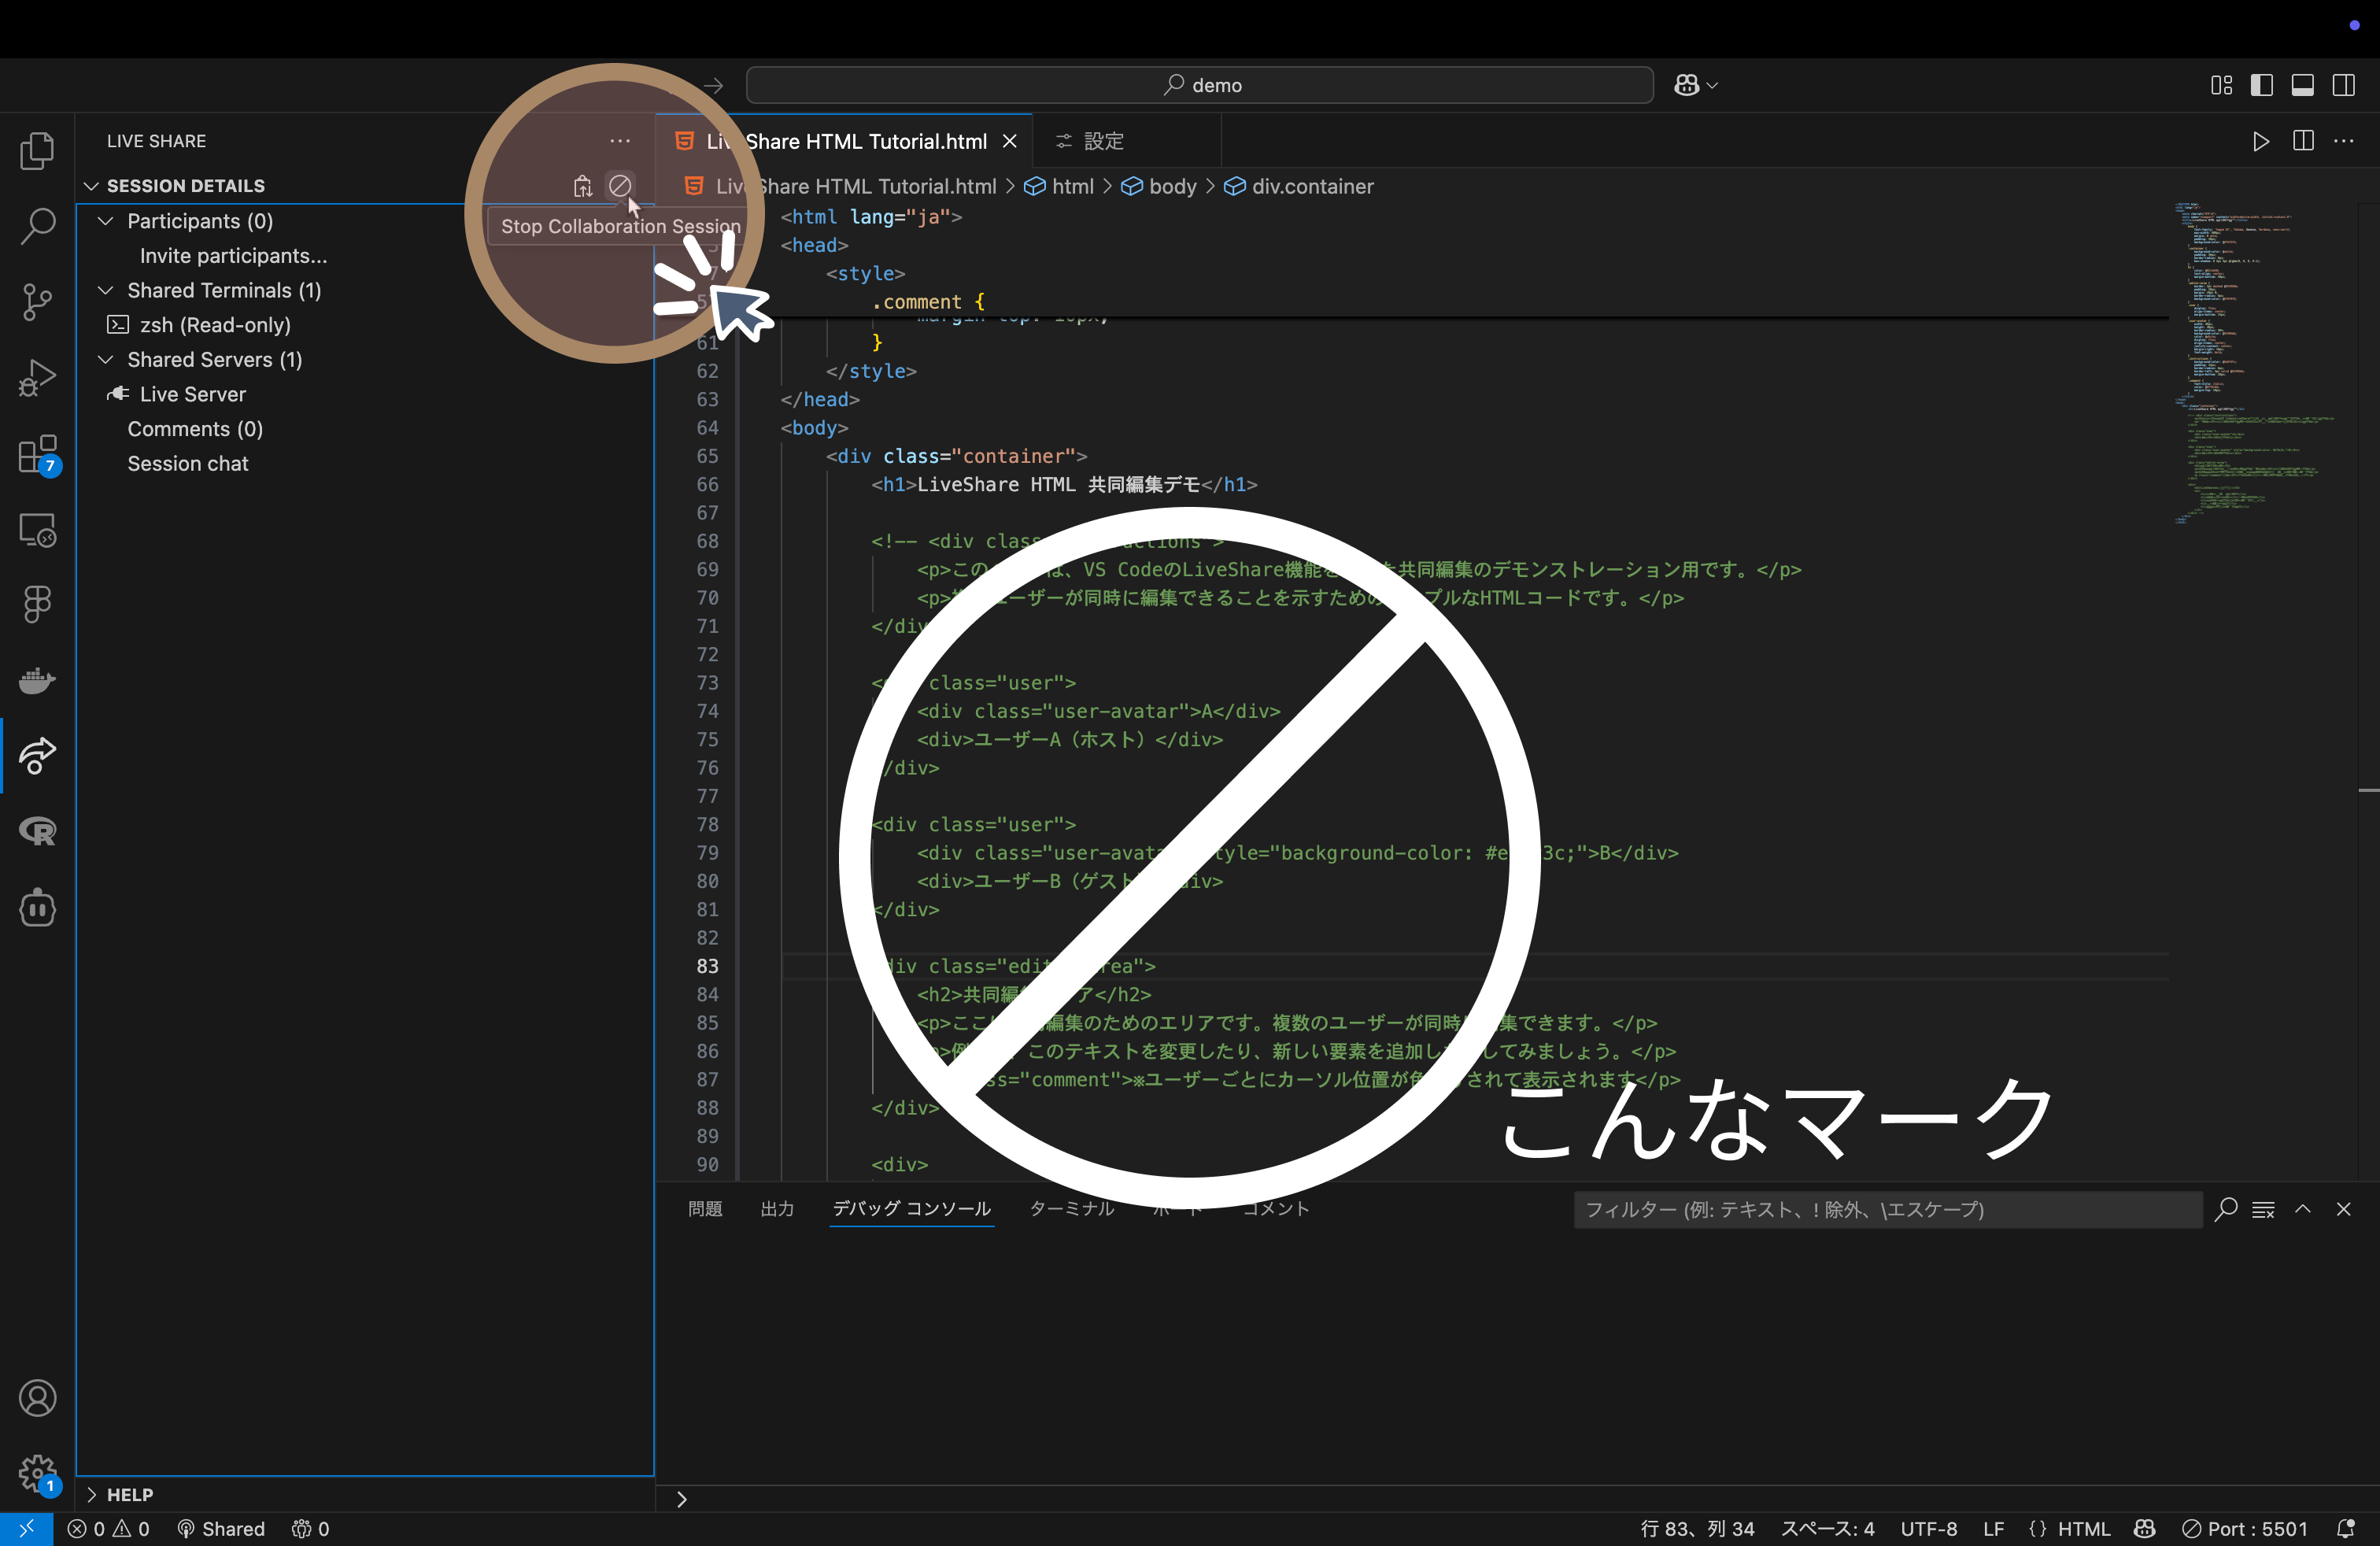Open the Manage gear menu

tap(37, 1473)
